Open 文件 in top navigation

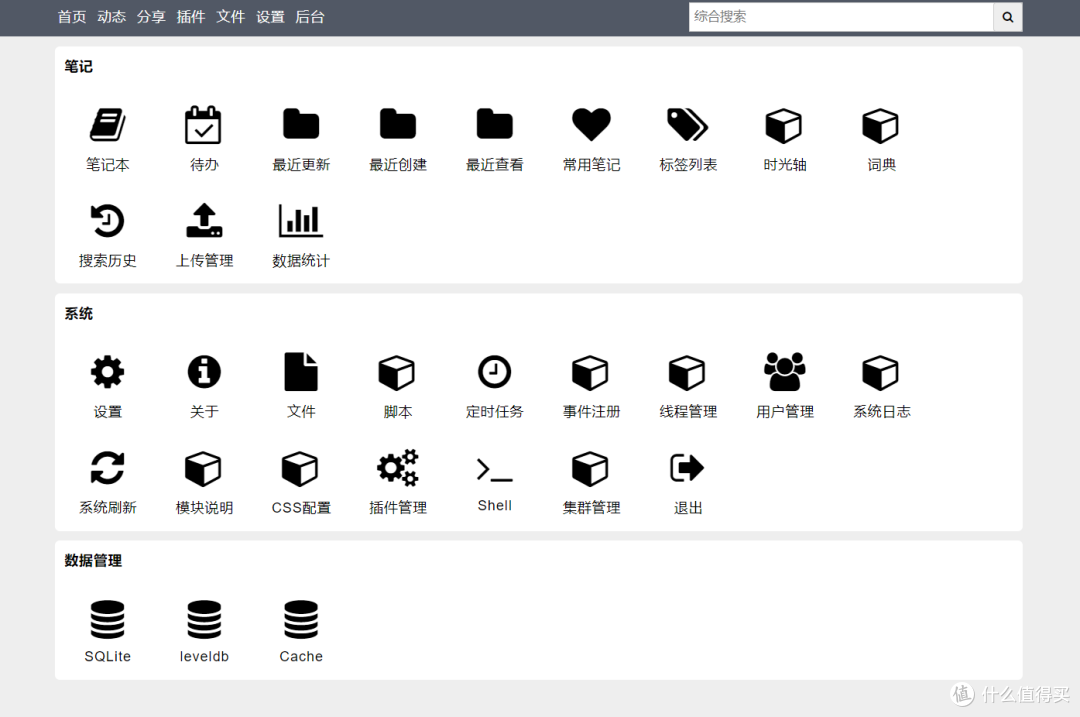coord(230,17)
